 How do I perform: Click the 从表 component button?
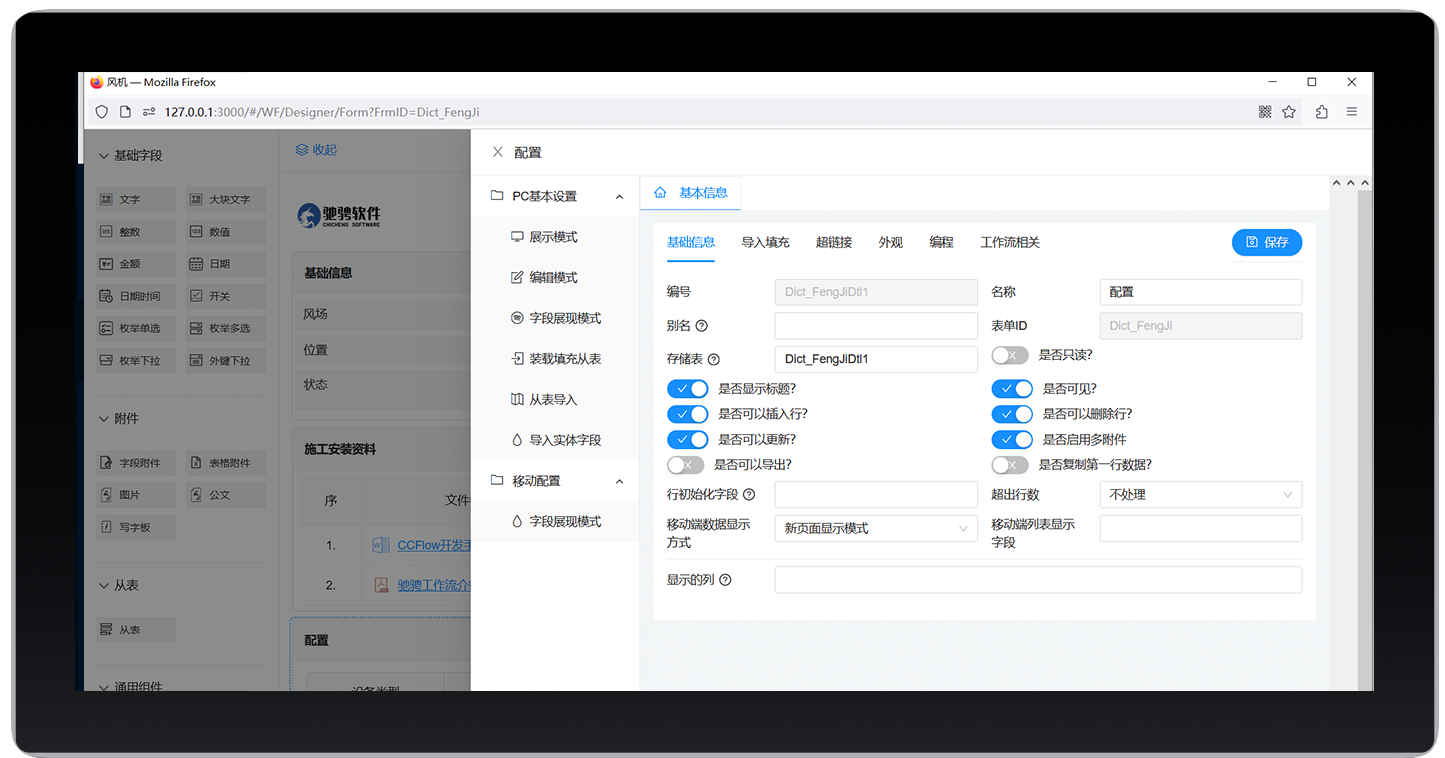[136, 630]
